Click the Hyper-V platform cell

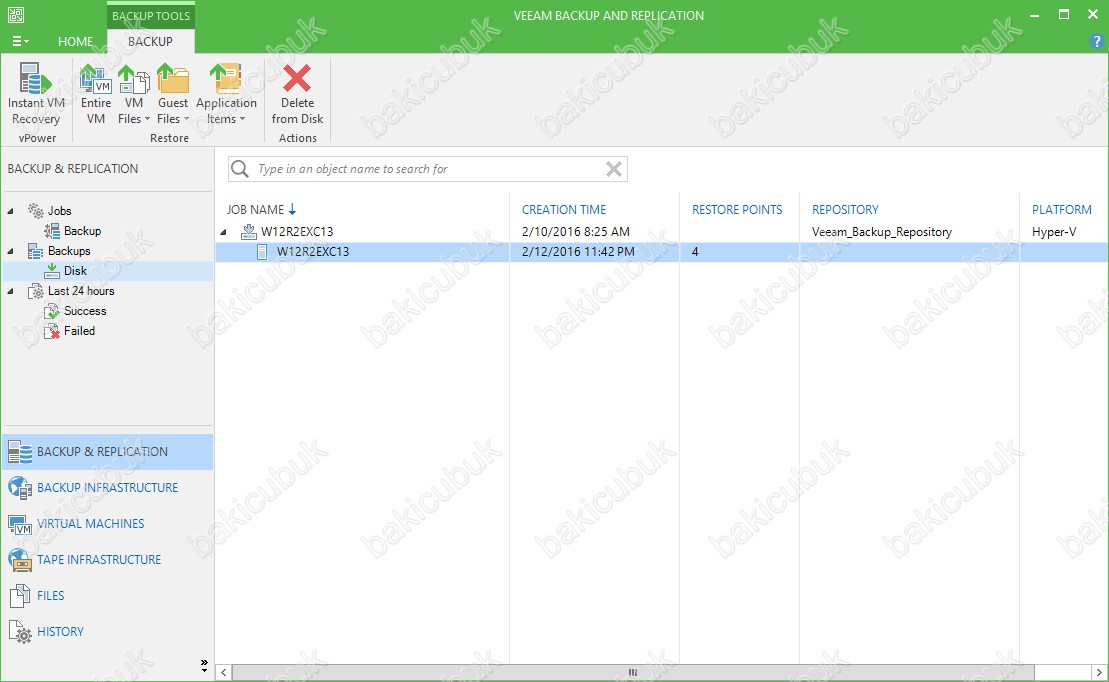point(1054,232)
